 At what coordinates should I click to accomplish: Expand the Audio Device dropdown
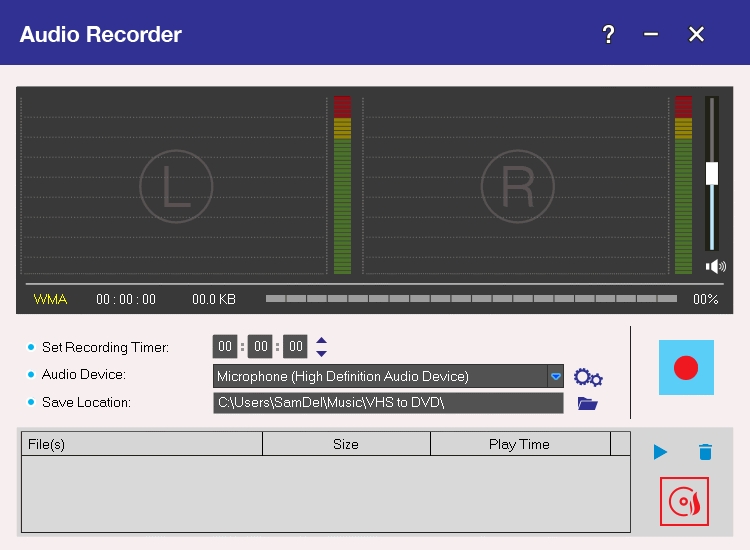(x=556, y=377)
